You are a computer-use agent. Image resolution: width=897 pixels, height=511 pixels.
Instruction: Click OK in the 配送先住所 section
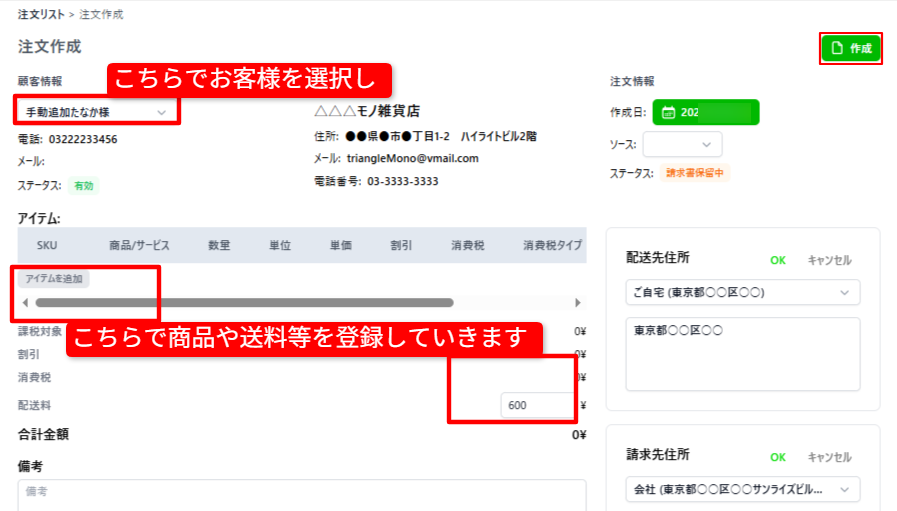tap(778, 260)
